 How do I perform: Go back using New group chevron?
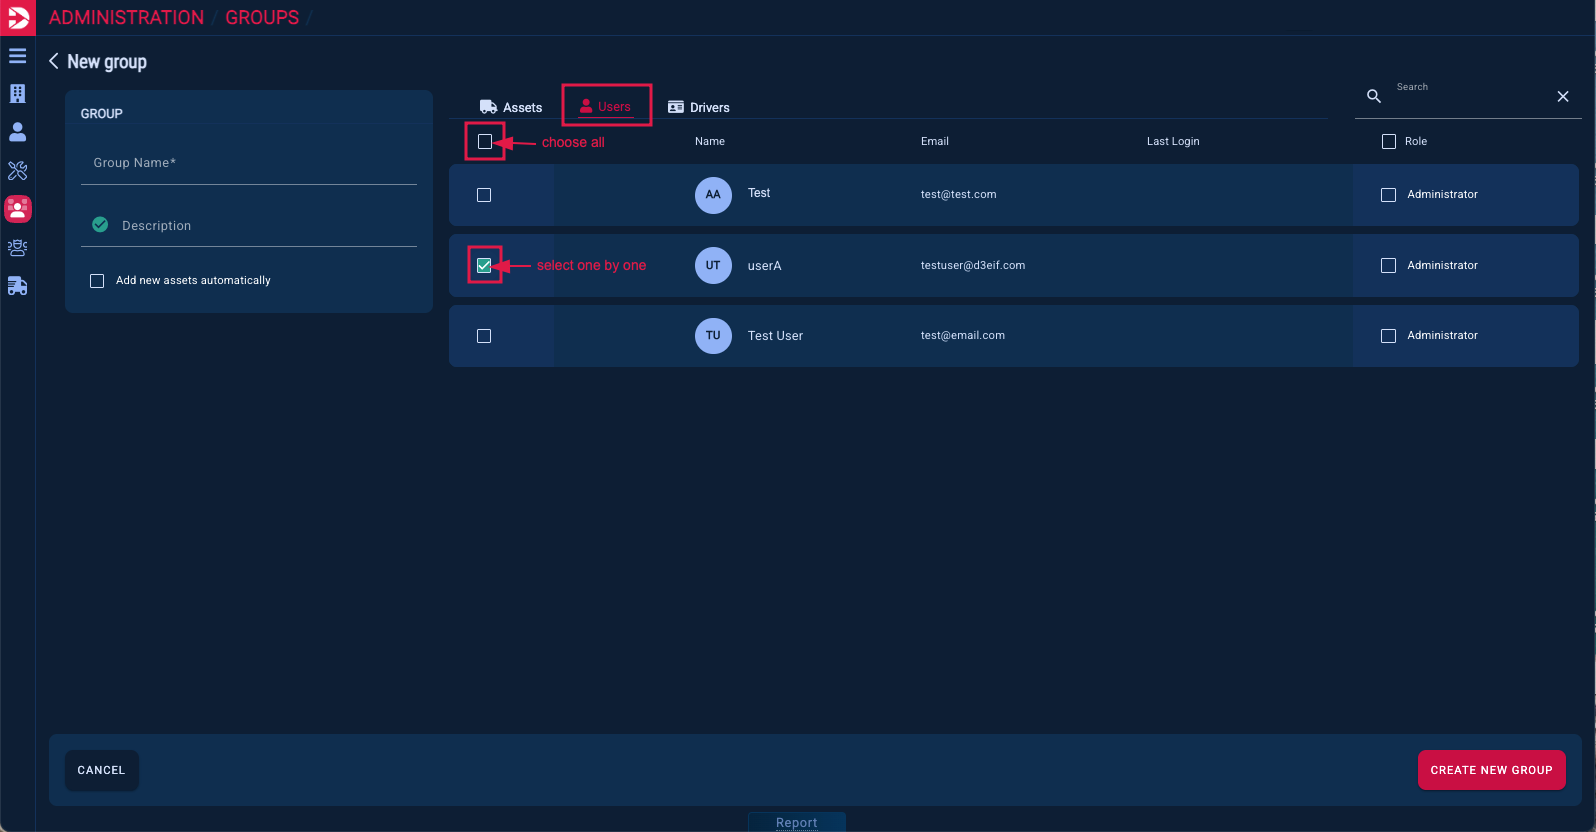[x=54, y=61]
